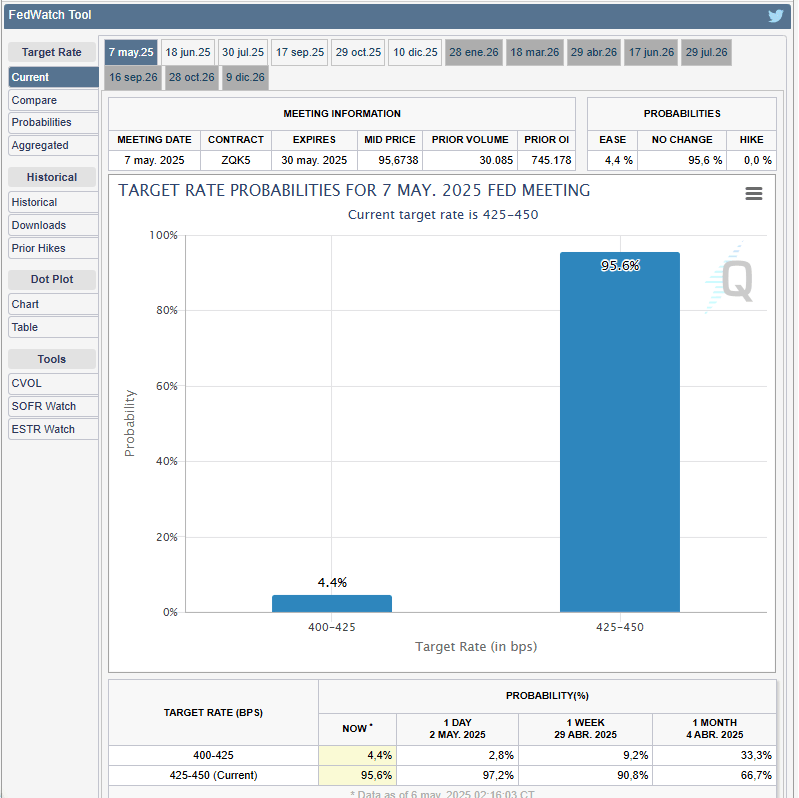Select the 17 sep.25 meeting tab
The image size is (799, 798).
300,52
